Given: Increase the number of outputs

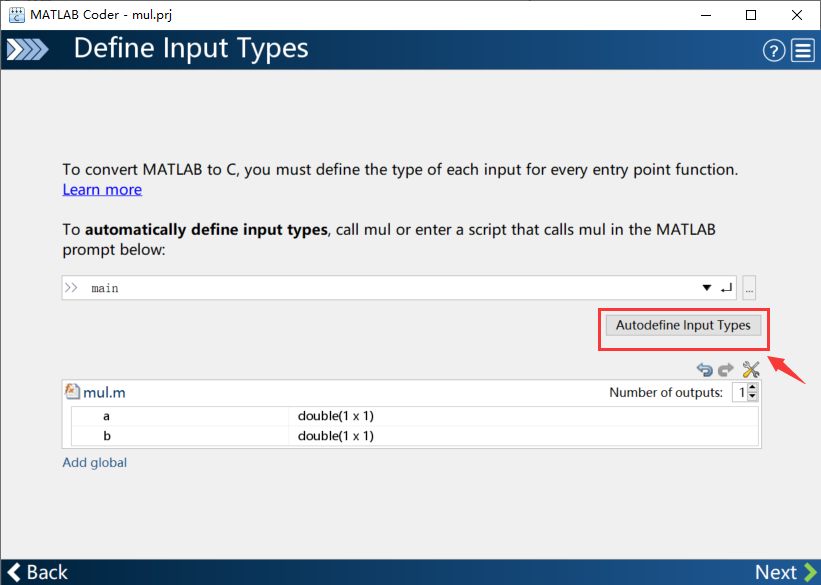Looking at the screenshot, I should [x=752, y=388].
